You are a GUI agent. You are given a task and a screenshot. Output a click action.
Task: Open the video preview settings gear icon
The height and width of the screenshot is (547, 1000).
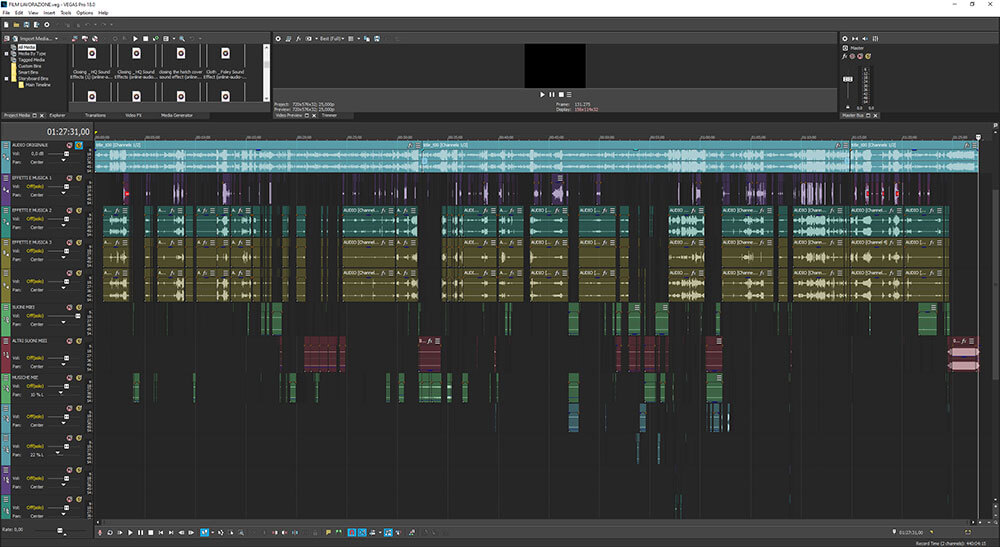click(x=278, y=38)
